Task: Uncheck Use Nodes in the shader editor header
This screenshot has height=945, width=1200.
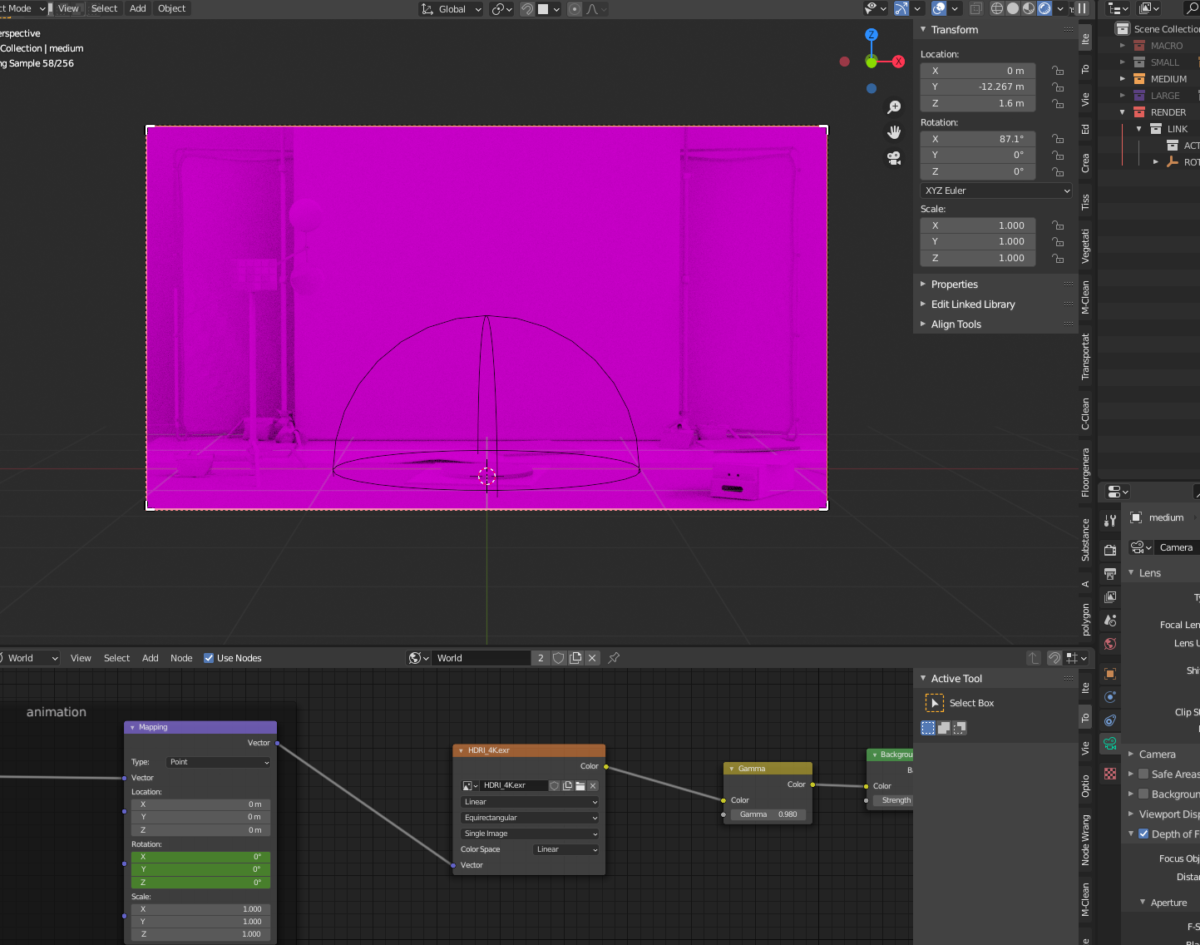Action: click(208, 658)
